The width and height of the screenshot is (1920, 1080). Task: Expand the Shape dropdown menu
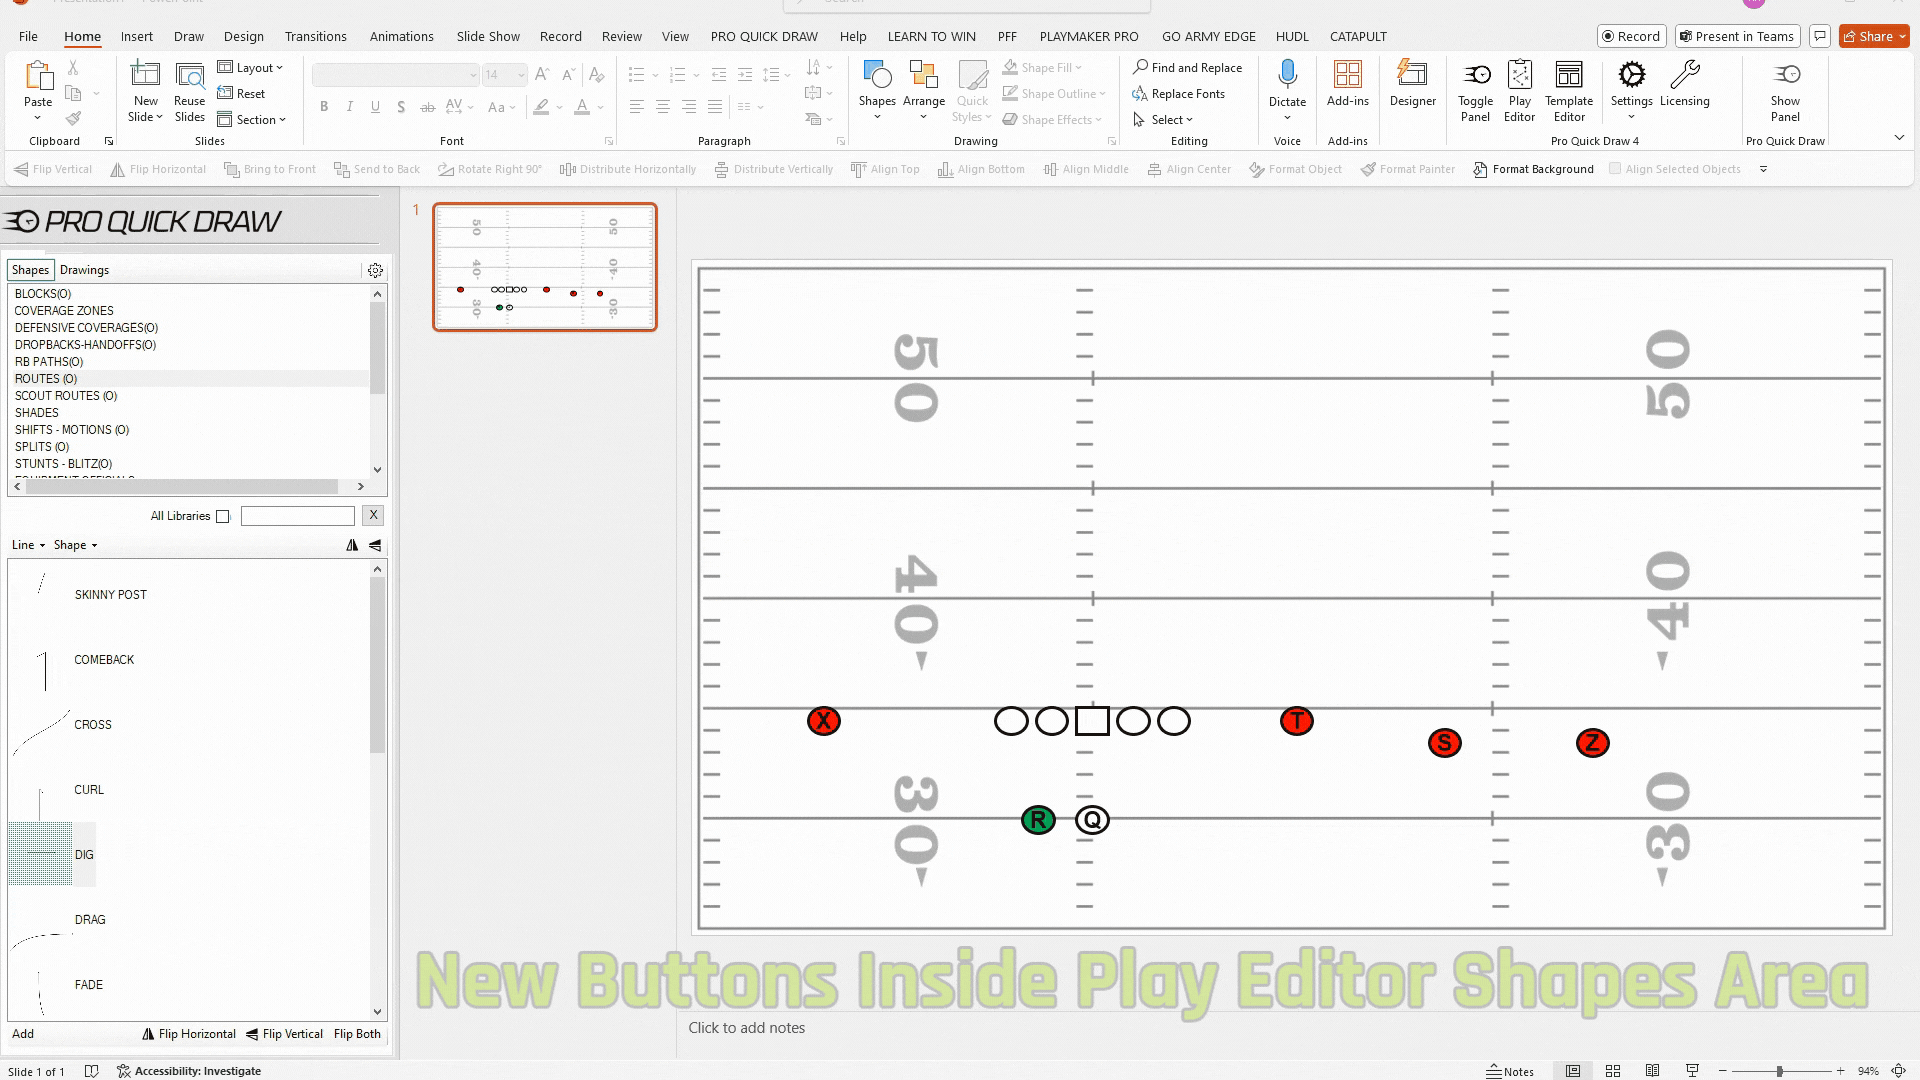point(75,545)
